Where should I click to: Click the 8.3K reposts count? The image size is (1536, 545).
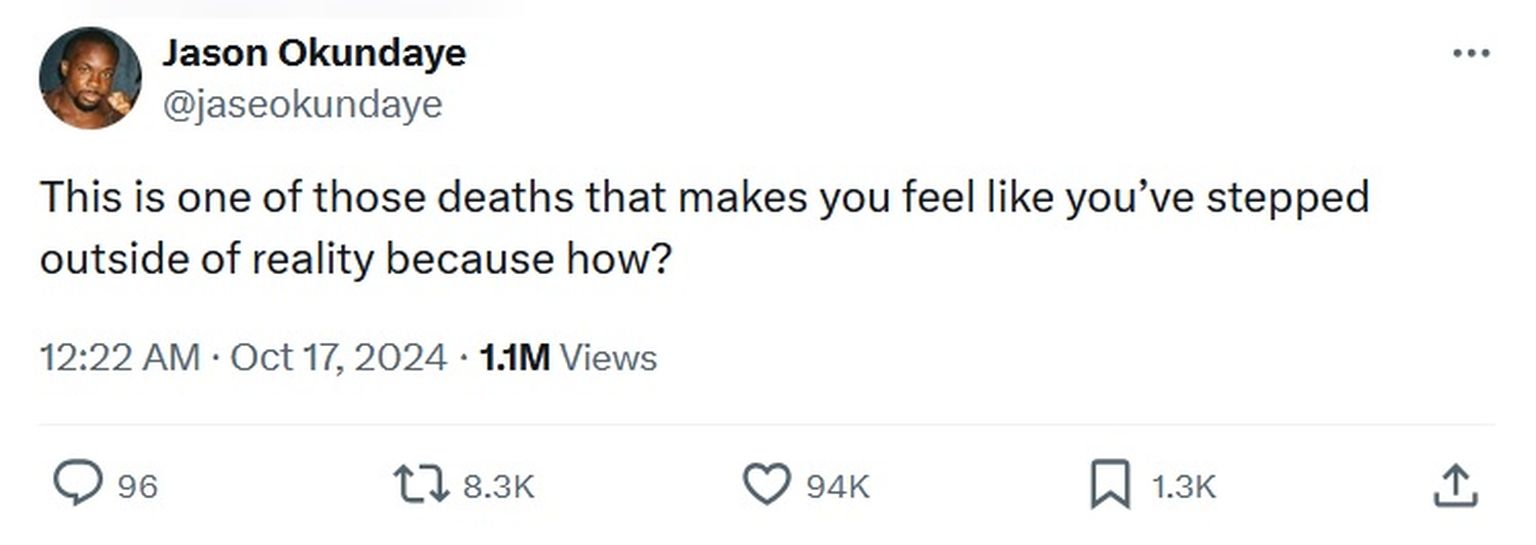[x=500, y=487]
